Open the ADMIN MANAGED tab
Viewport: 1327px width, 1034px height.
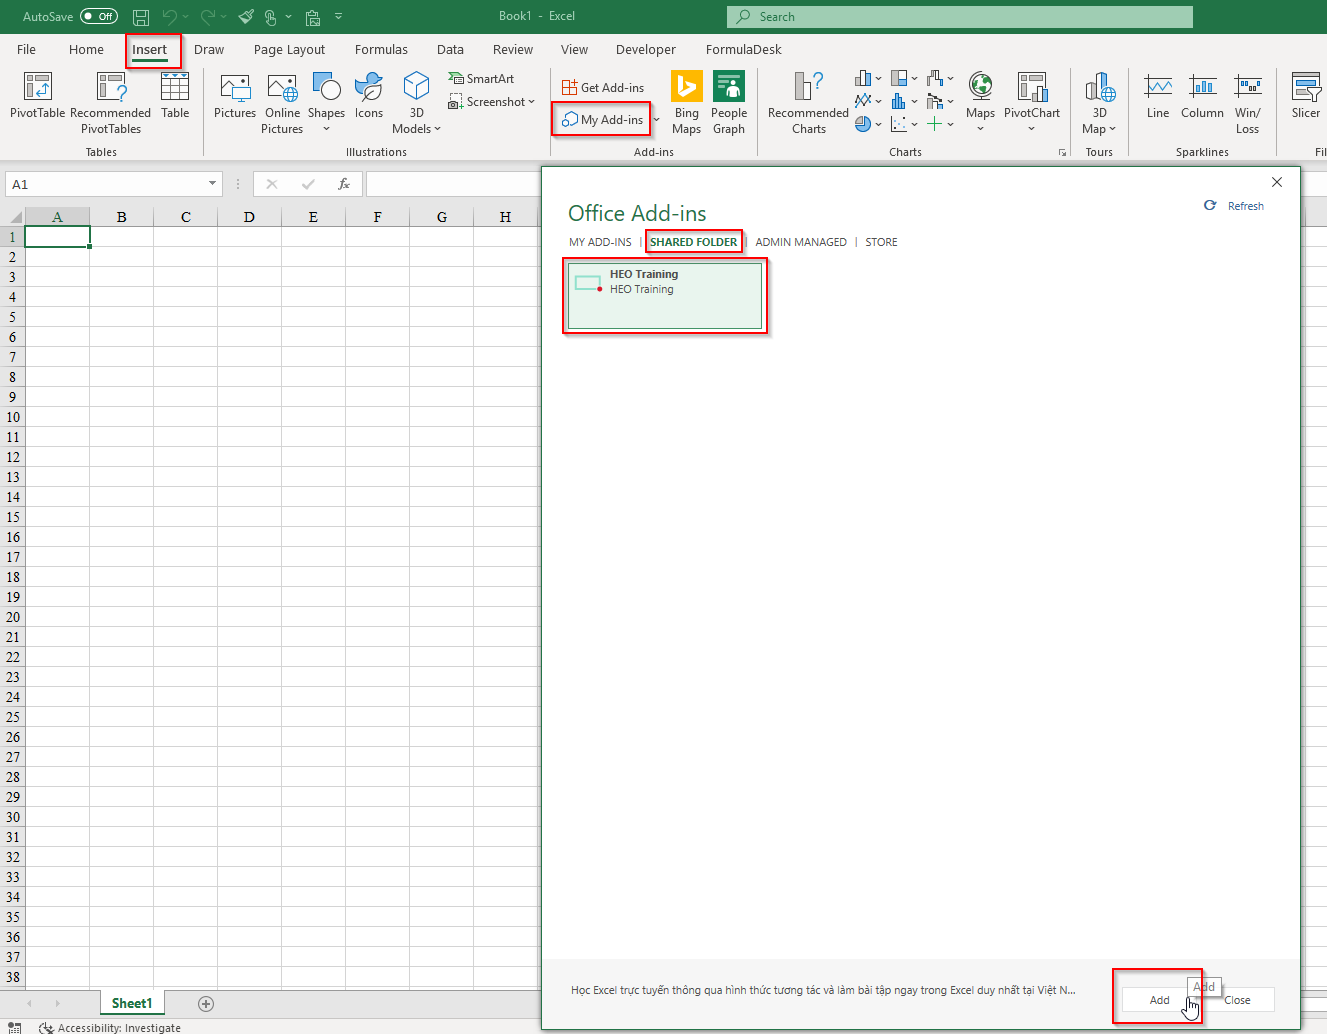click(801, 242)
